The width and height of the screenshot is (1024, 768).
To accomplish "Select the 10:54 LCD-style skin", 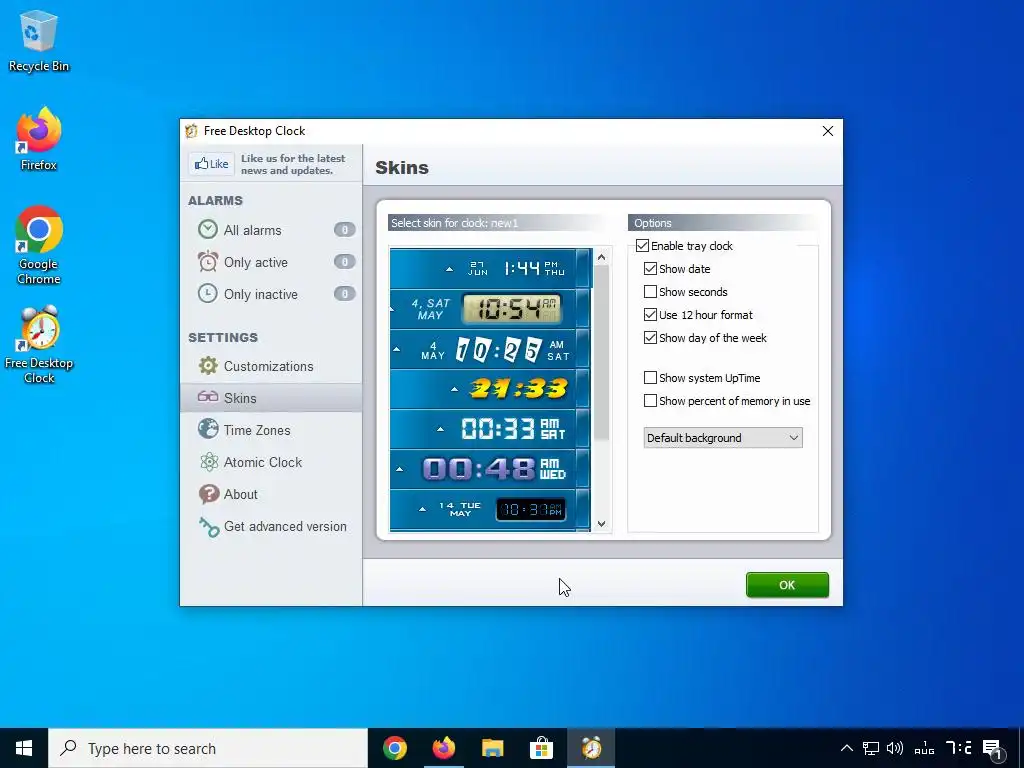I will (x=490, y=309).
